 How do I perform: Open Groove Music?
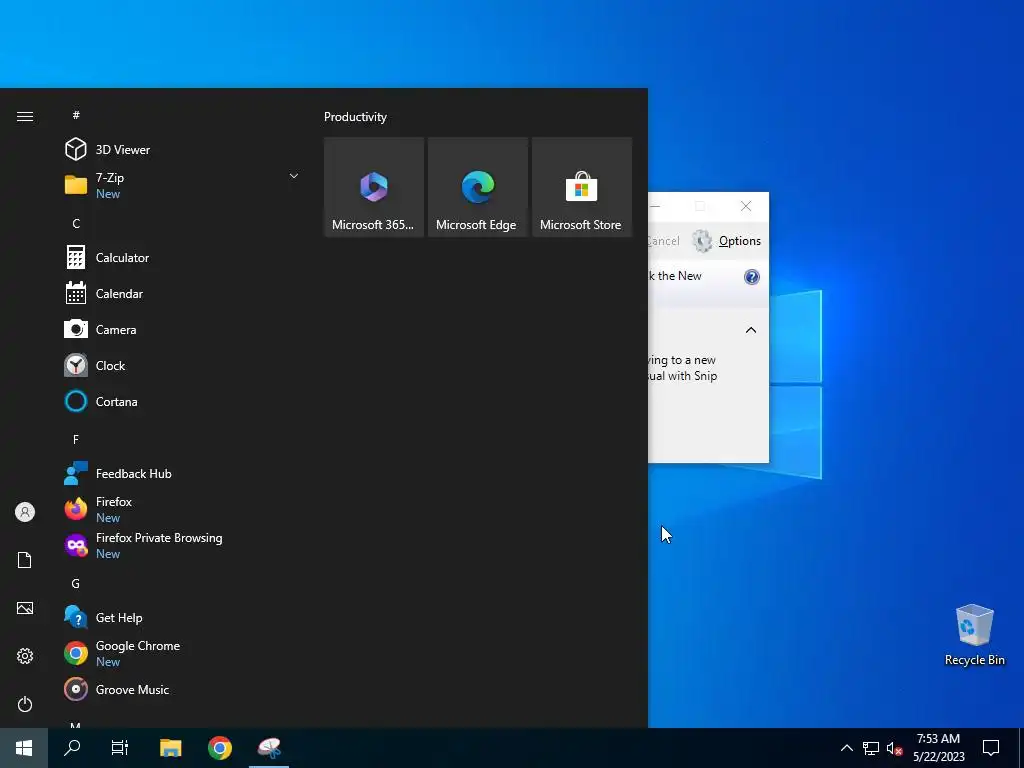click(x=183, y=689)
